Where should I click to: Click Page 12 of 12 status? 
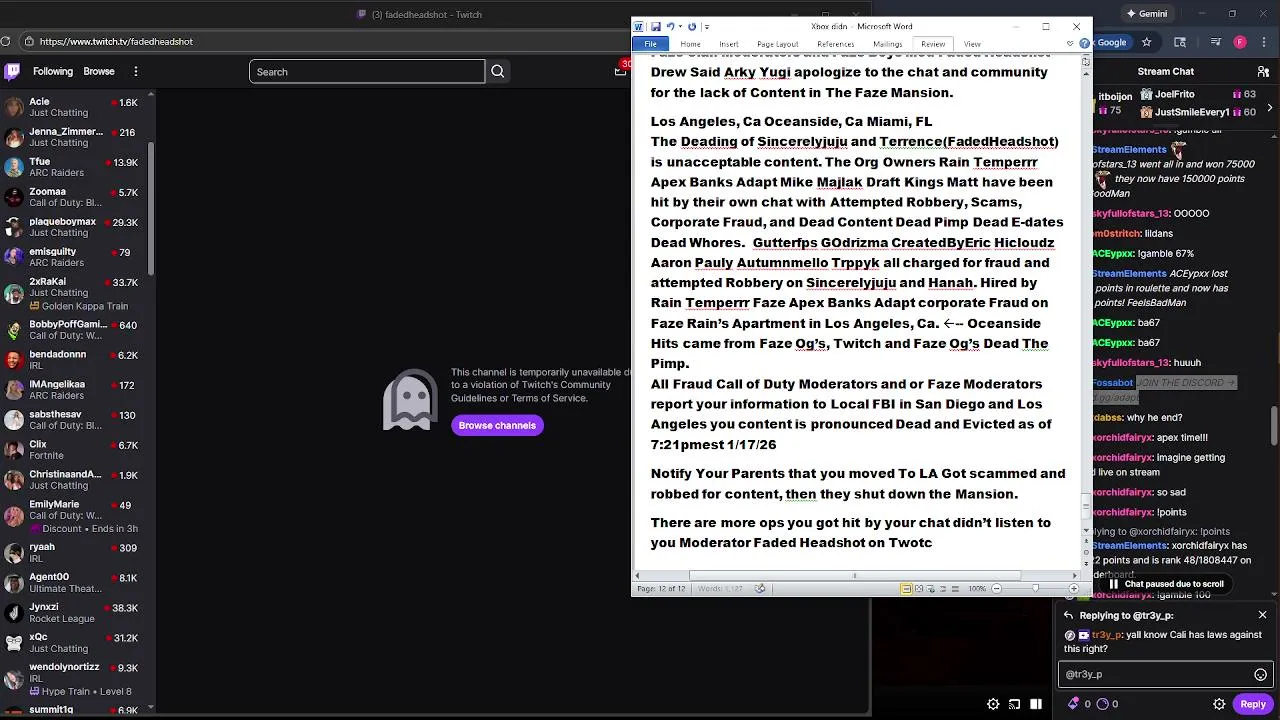662,588
